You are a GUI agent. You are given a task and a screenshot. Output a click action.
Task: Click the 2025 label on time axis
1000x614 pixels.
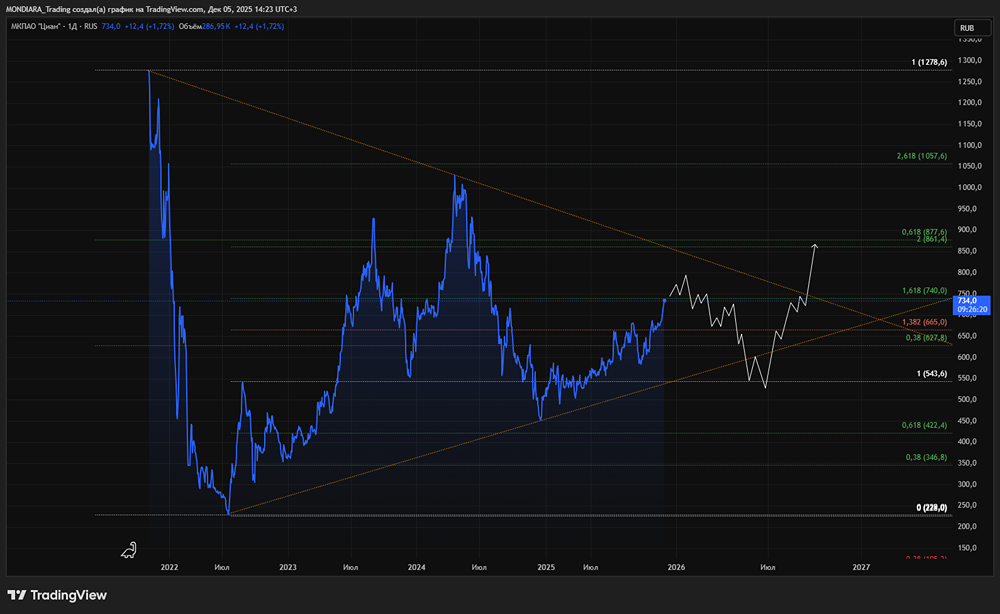pos(546,567)
